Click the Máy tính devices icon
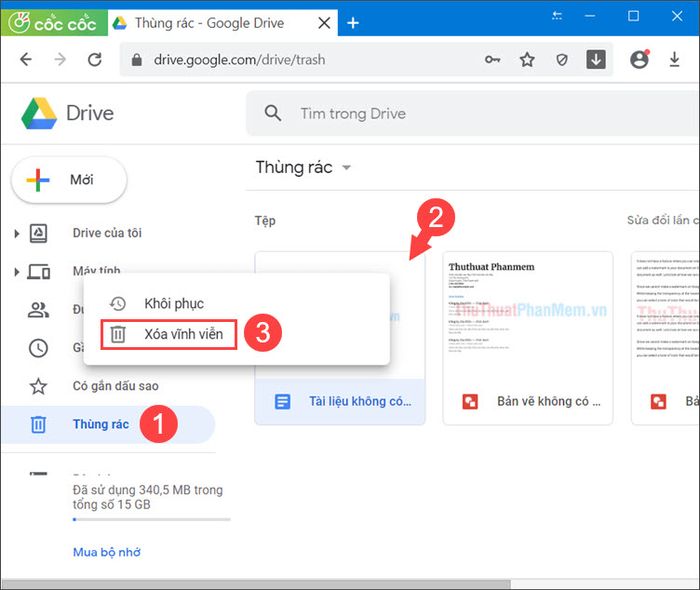Image resolution: width=700 pixels, height=590 pixels. tap(38, 271)
